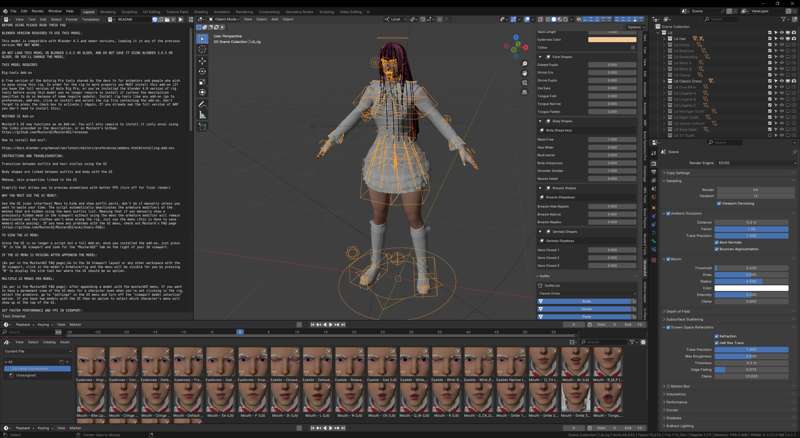Toggle the camera view icon in viewport
Image resolution: width=800 pixels, height=438 pixels.
(x=524, y=83)
